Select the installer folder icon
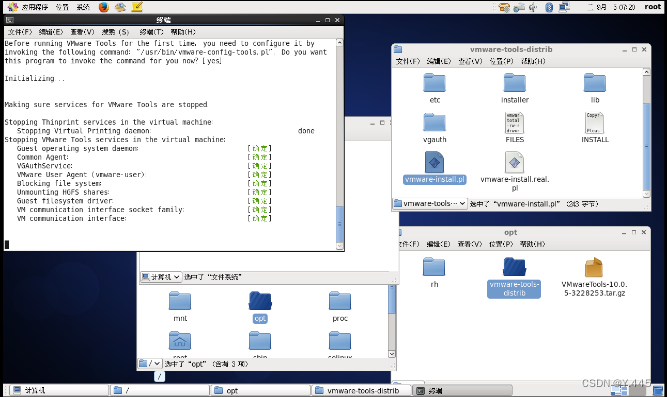Image resolution: width=667 pixels, height=397 pixels. [515, 83]
